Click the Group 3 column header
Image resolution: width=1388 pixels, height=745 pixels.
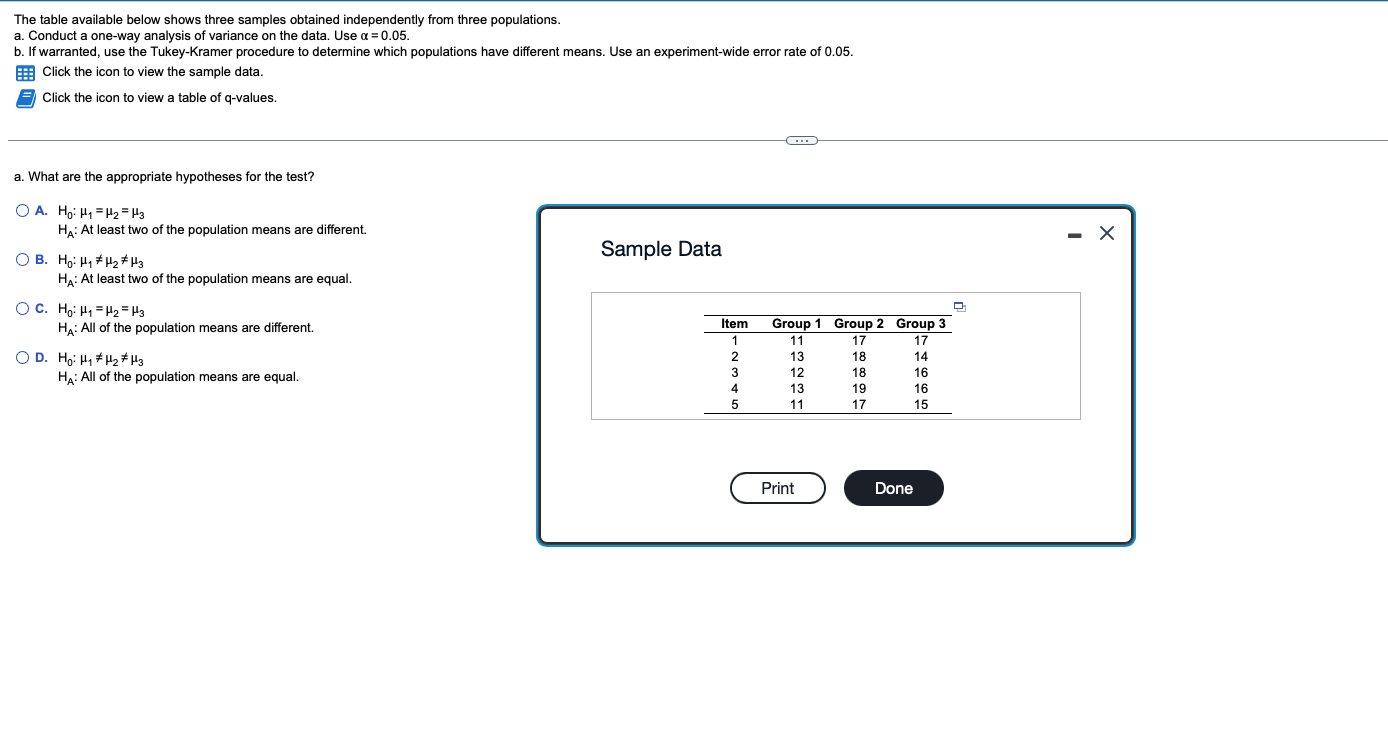click(x=921, y=324)
